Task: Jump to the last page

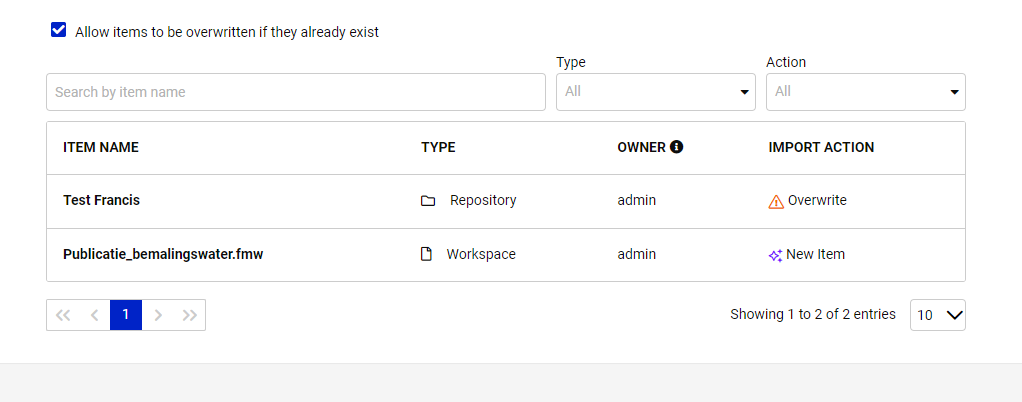Action: (x=190, y=315)
